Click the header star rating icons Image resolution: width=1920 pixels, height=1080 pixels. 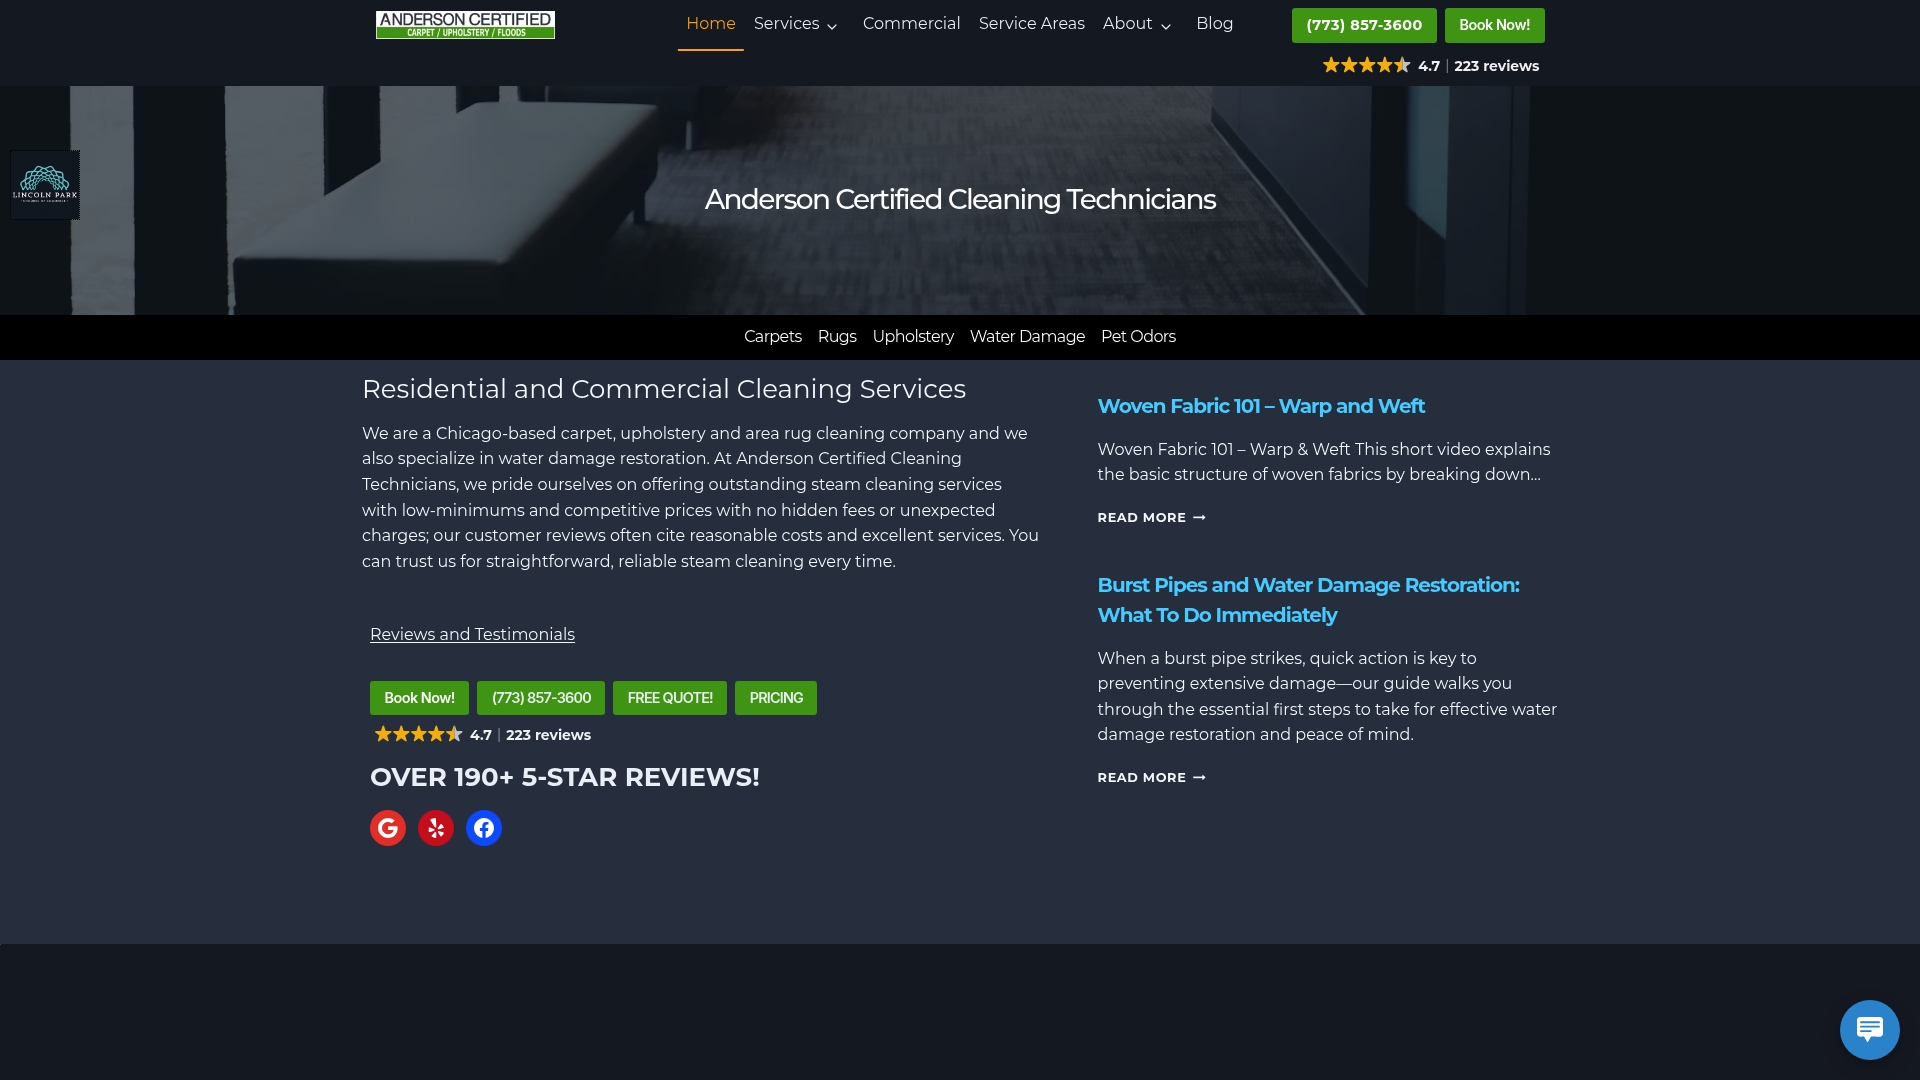pos(1366,66)
